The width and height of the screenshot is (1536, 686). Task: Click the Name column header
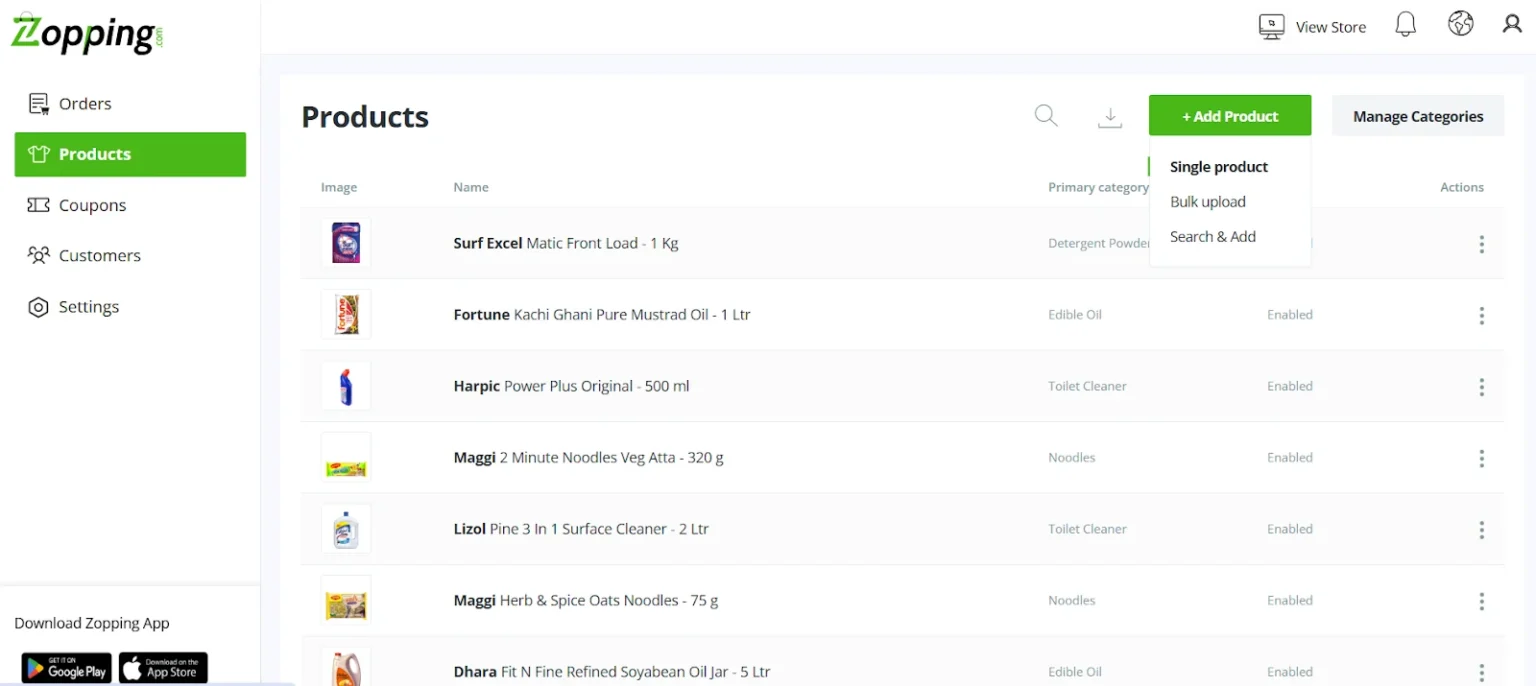point(471,187)
